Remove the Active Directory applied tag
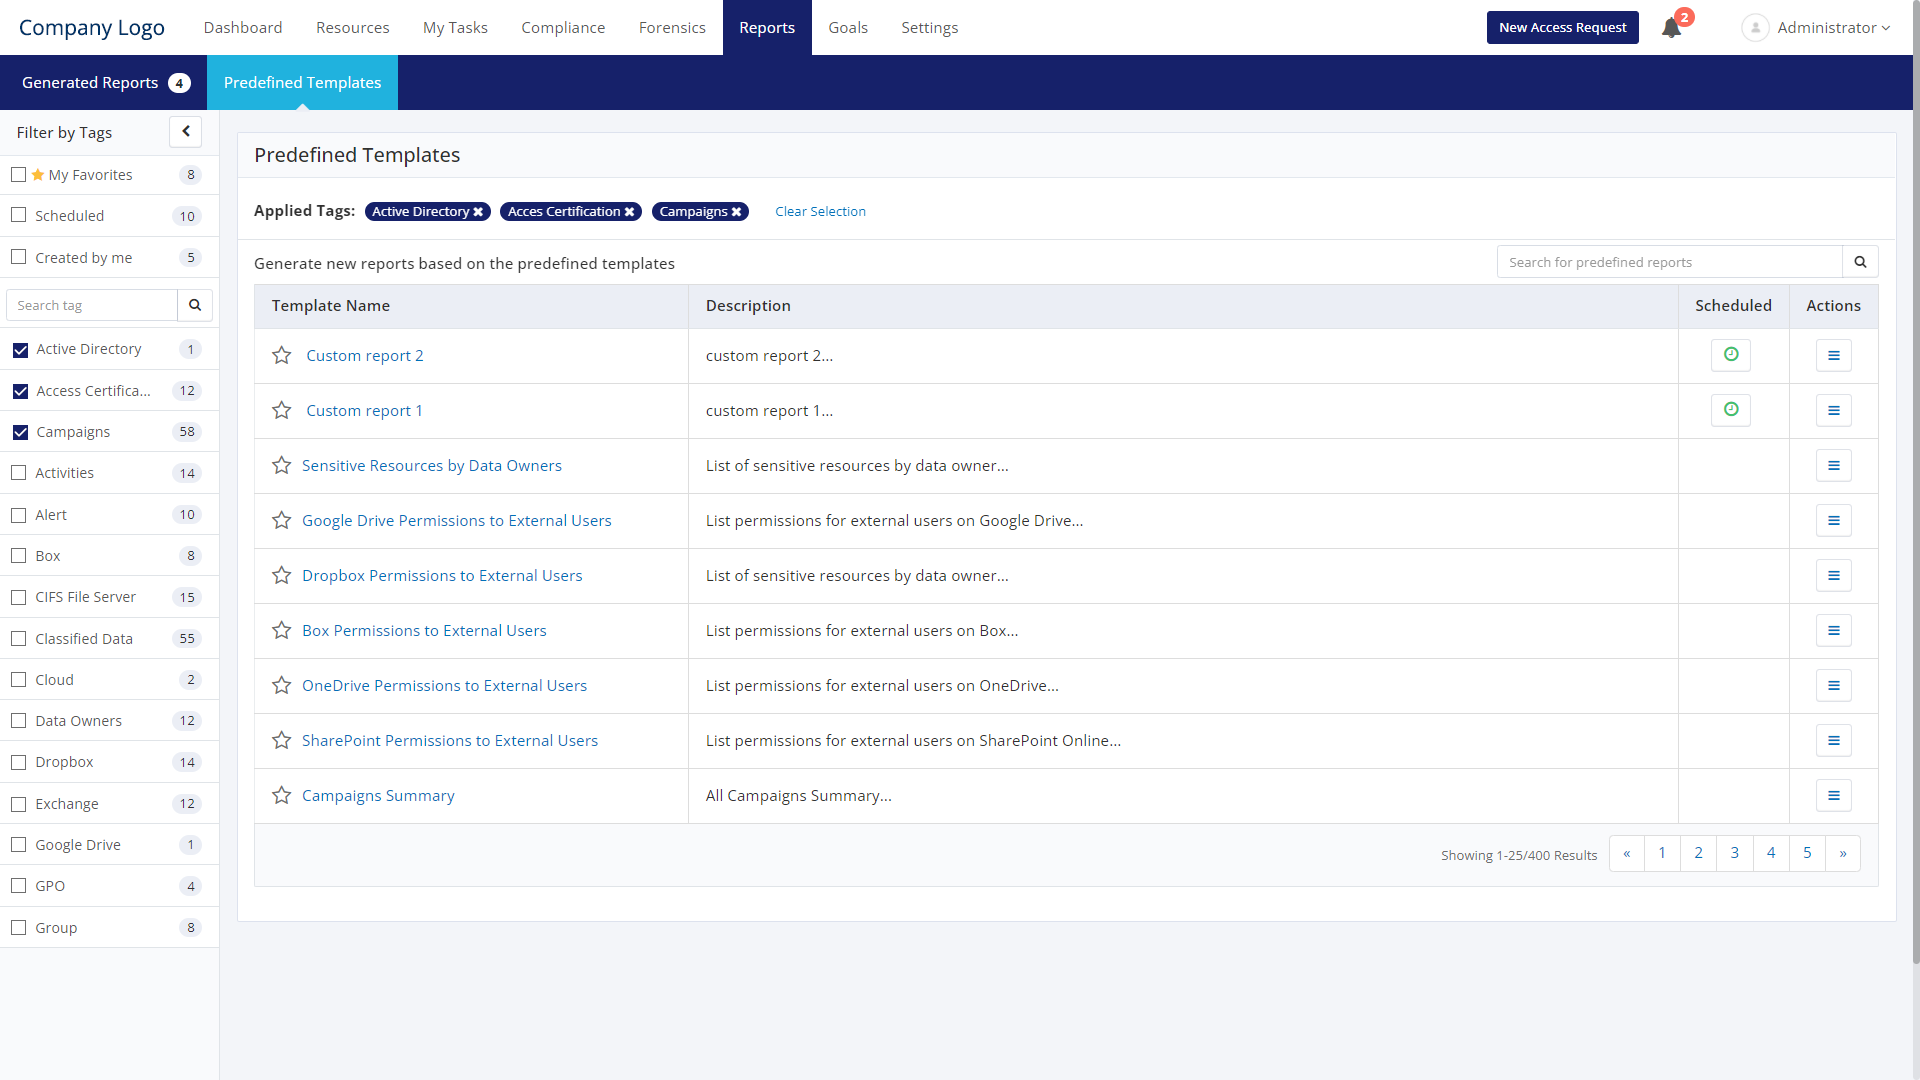Image resolution: width=1920 pixels, height=1080 pixels. [x=478, y=212]
